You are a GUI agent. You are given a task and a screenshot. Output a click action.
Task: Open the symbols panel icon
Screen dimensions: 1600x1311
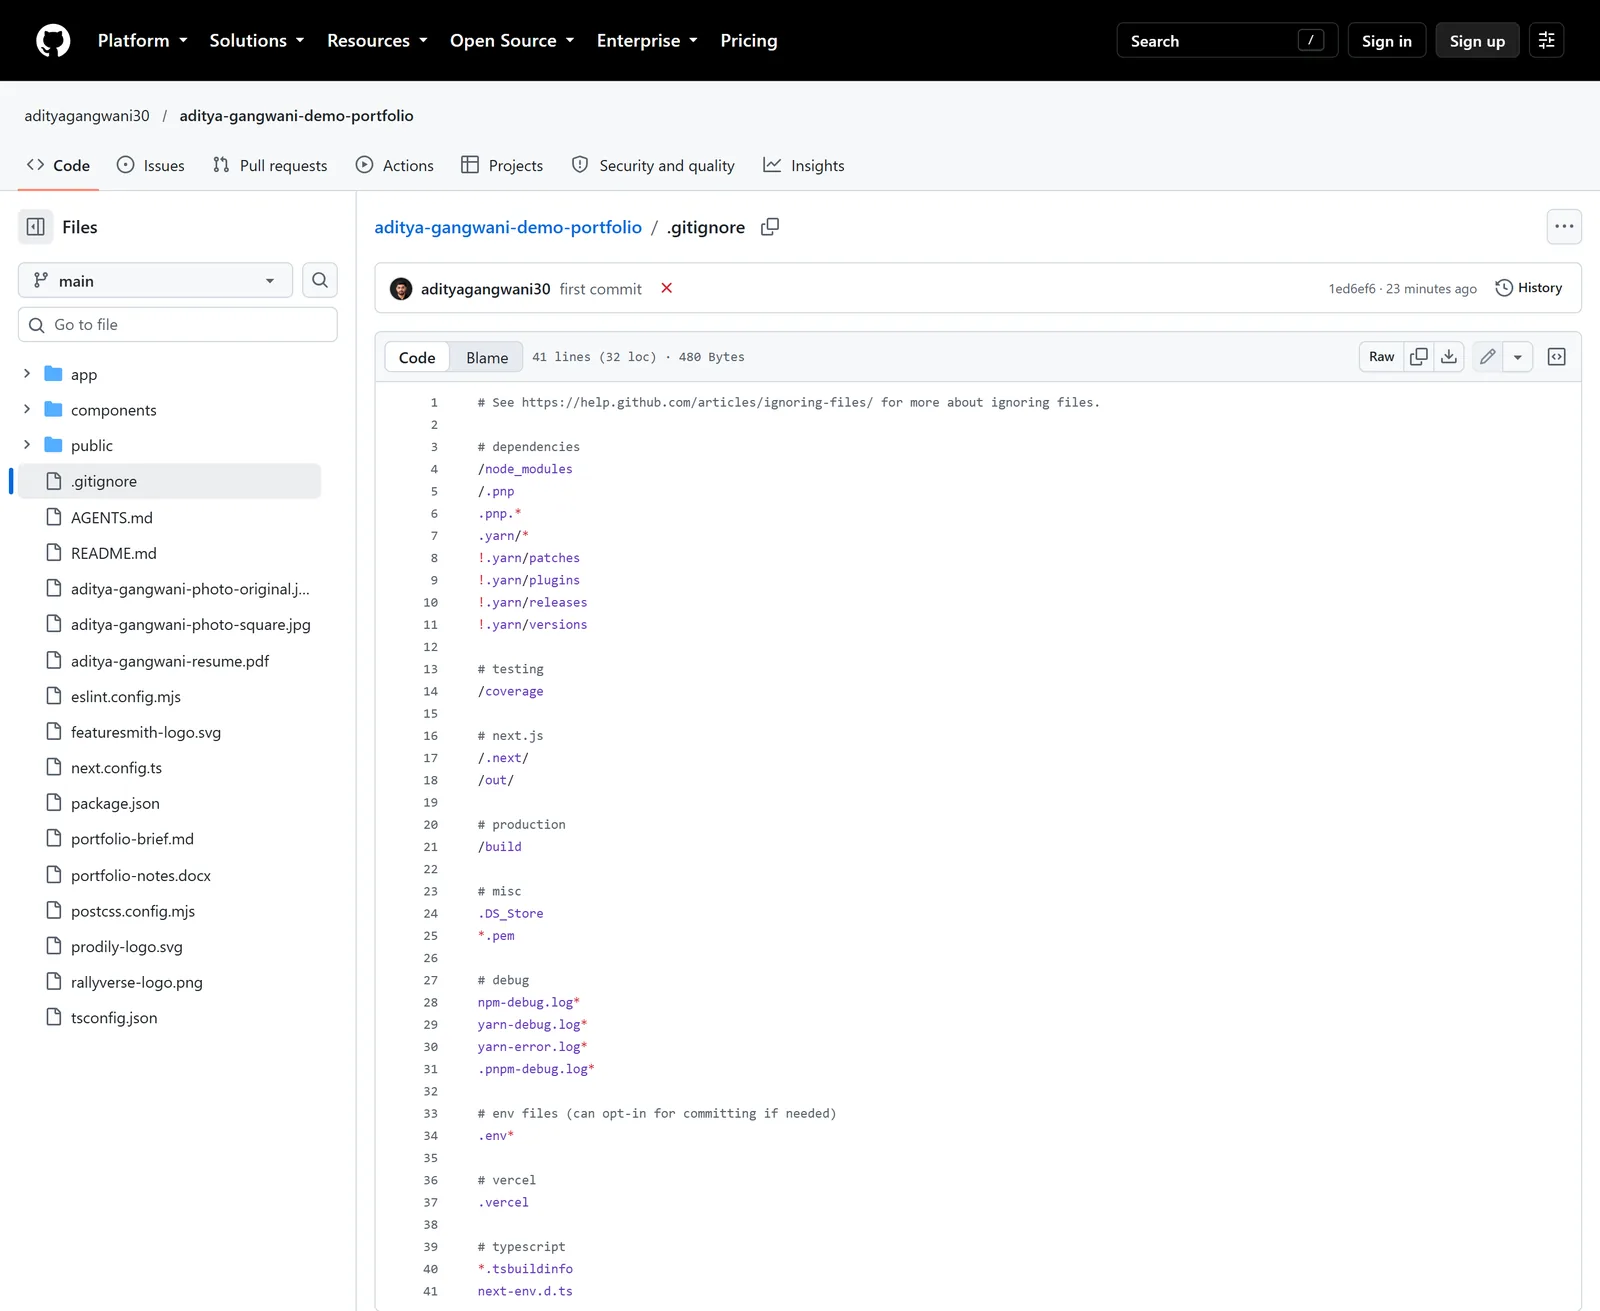pyautogui.click(x=1557, y=357)
